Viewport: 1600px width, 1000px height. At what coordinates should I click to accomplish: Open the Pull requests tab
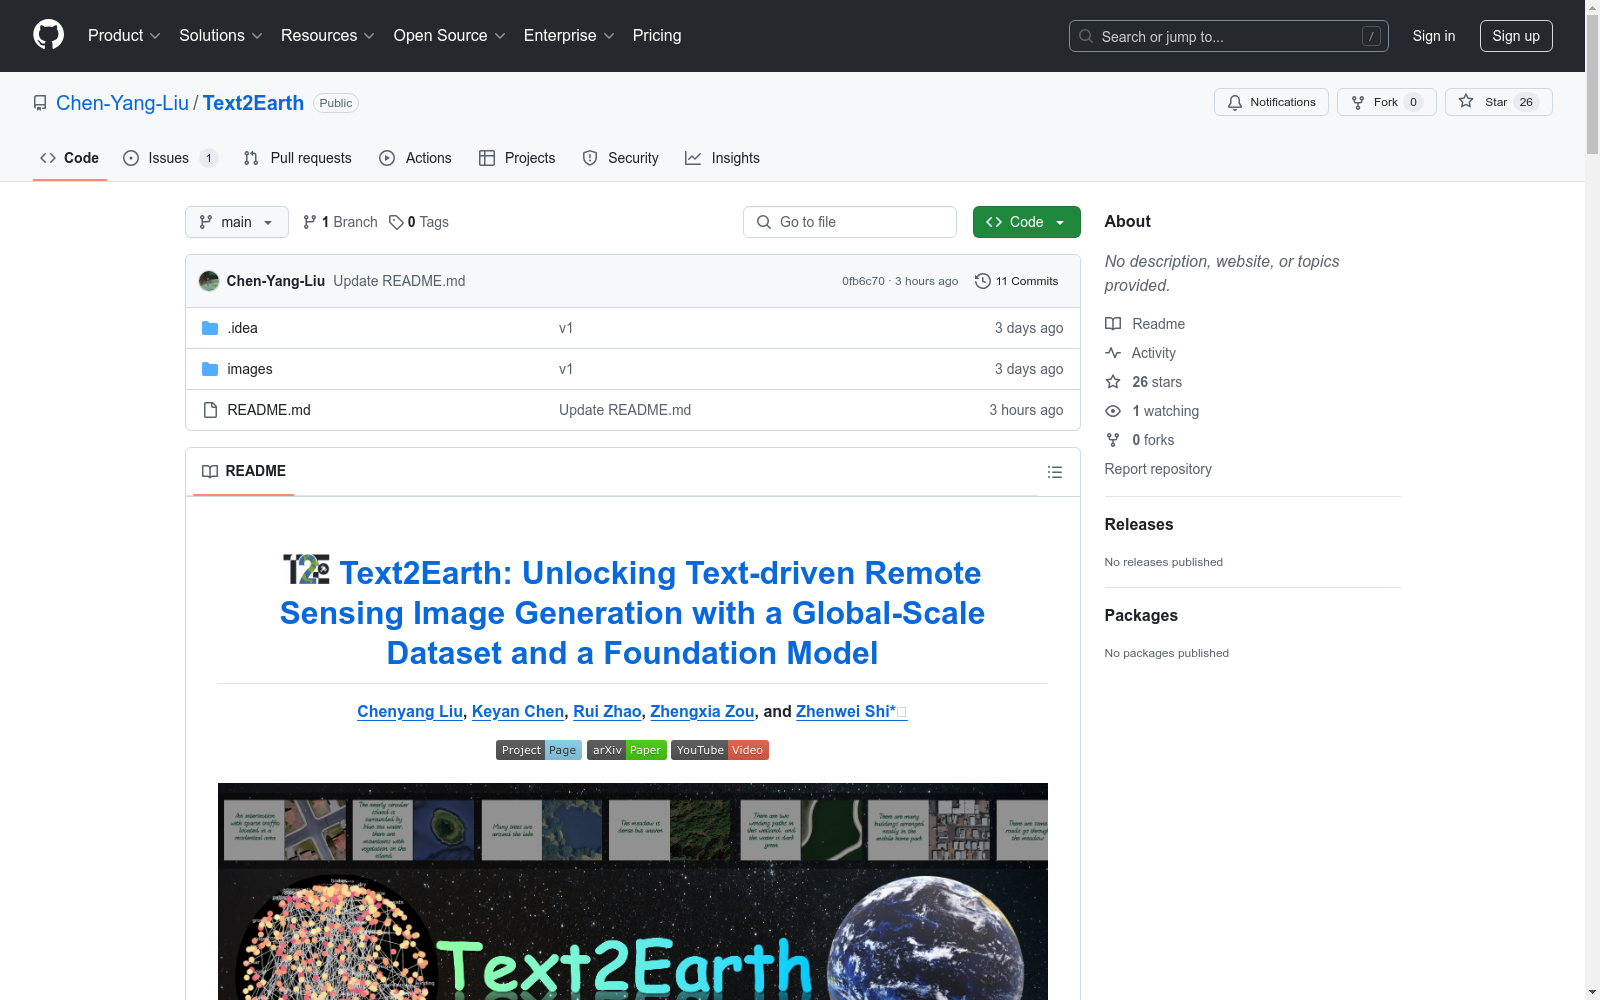click(x=298, y=158)
